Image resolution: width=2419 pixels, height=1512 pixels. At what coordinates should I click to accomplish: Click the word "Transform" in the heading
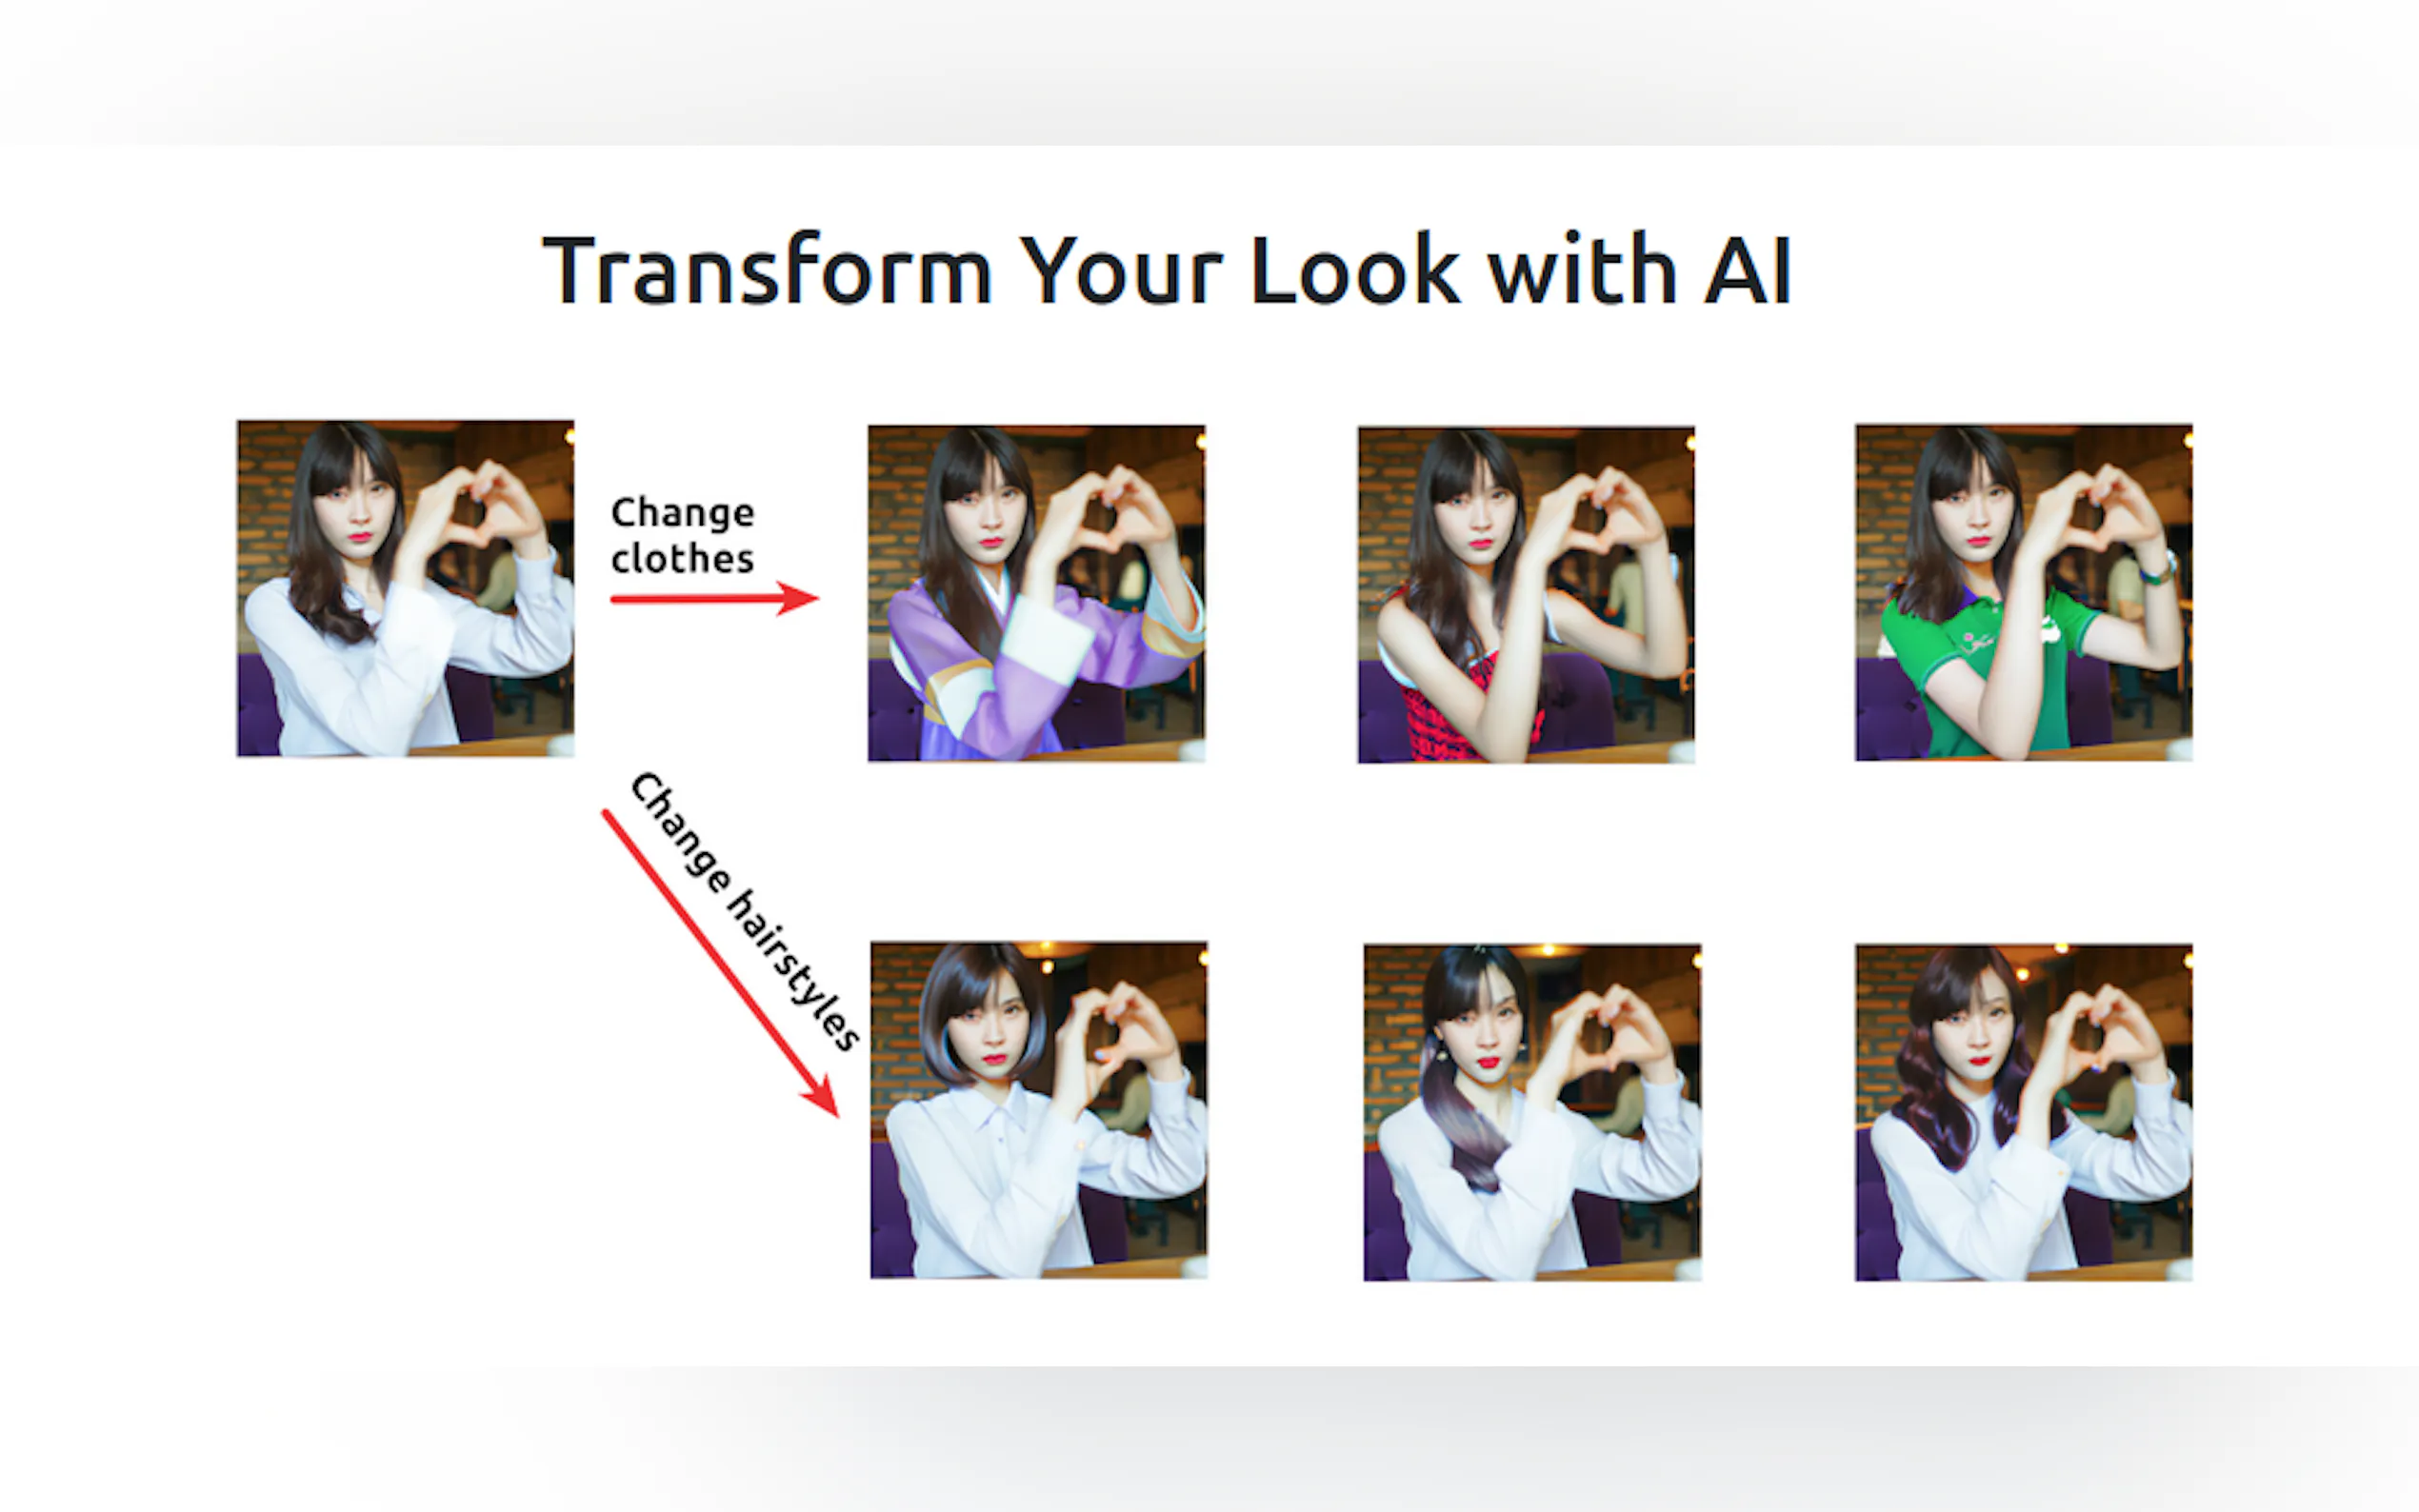(x=767, y=270)
